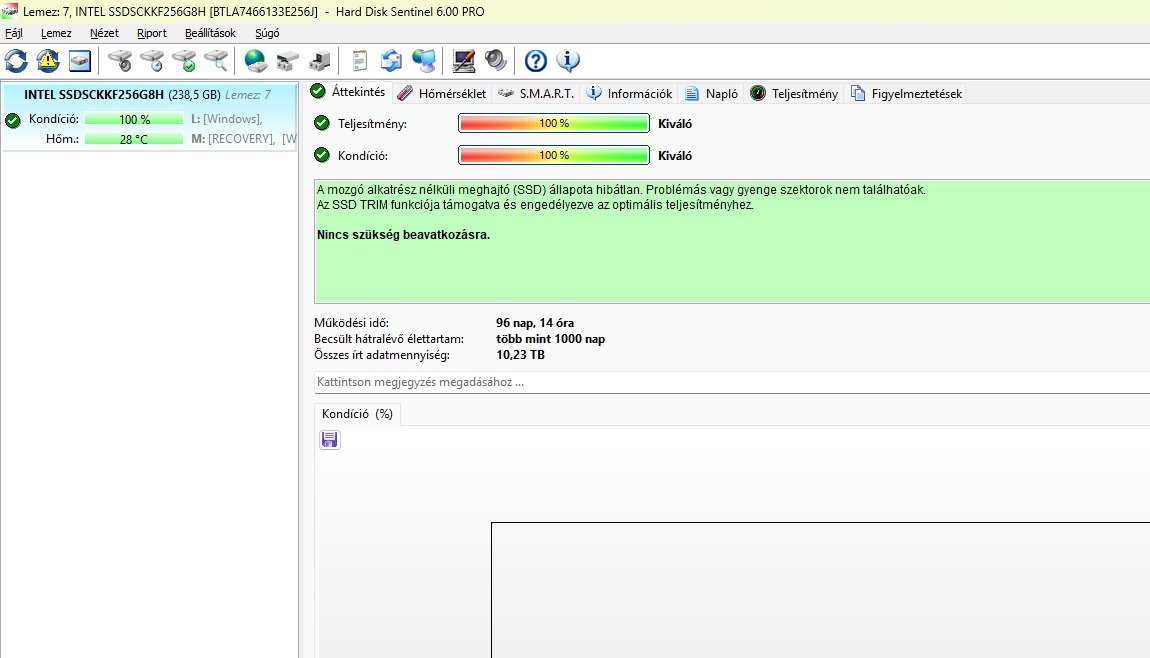Screen dimensions: 1150x658
Task: Click the 'Kiváló' label next to Teljesítmény
Action: (675, 123)
